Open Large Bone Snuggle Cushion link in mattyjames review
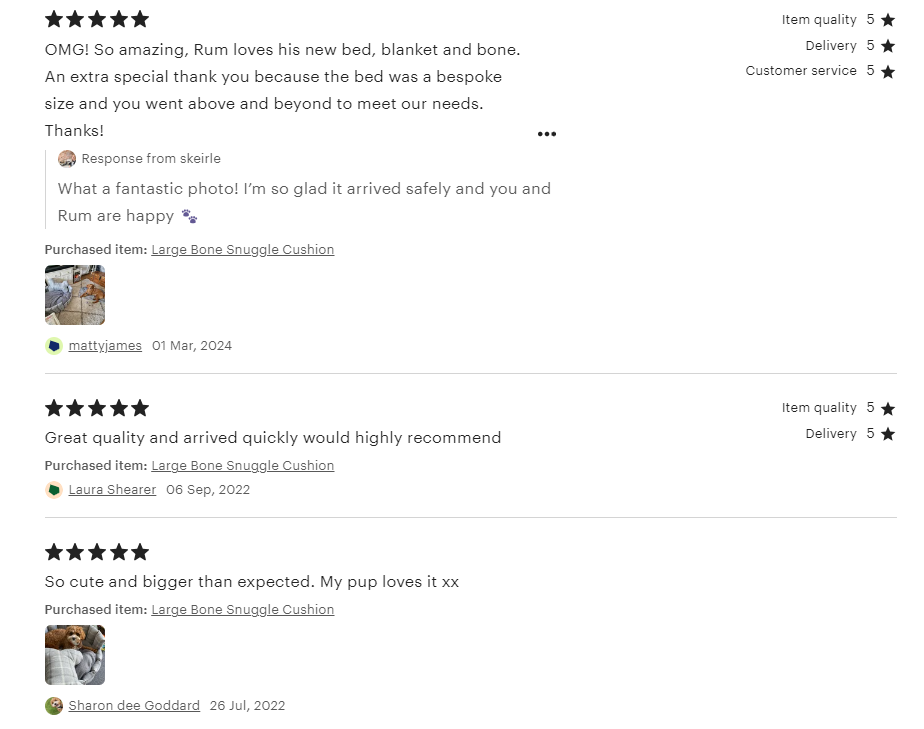 point(243,250)
